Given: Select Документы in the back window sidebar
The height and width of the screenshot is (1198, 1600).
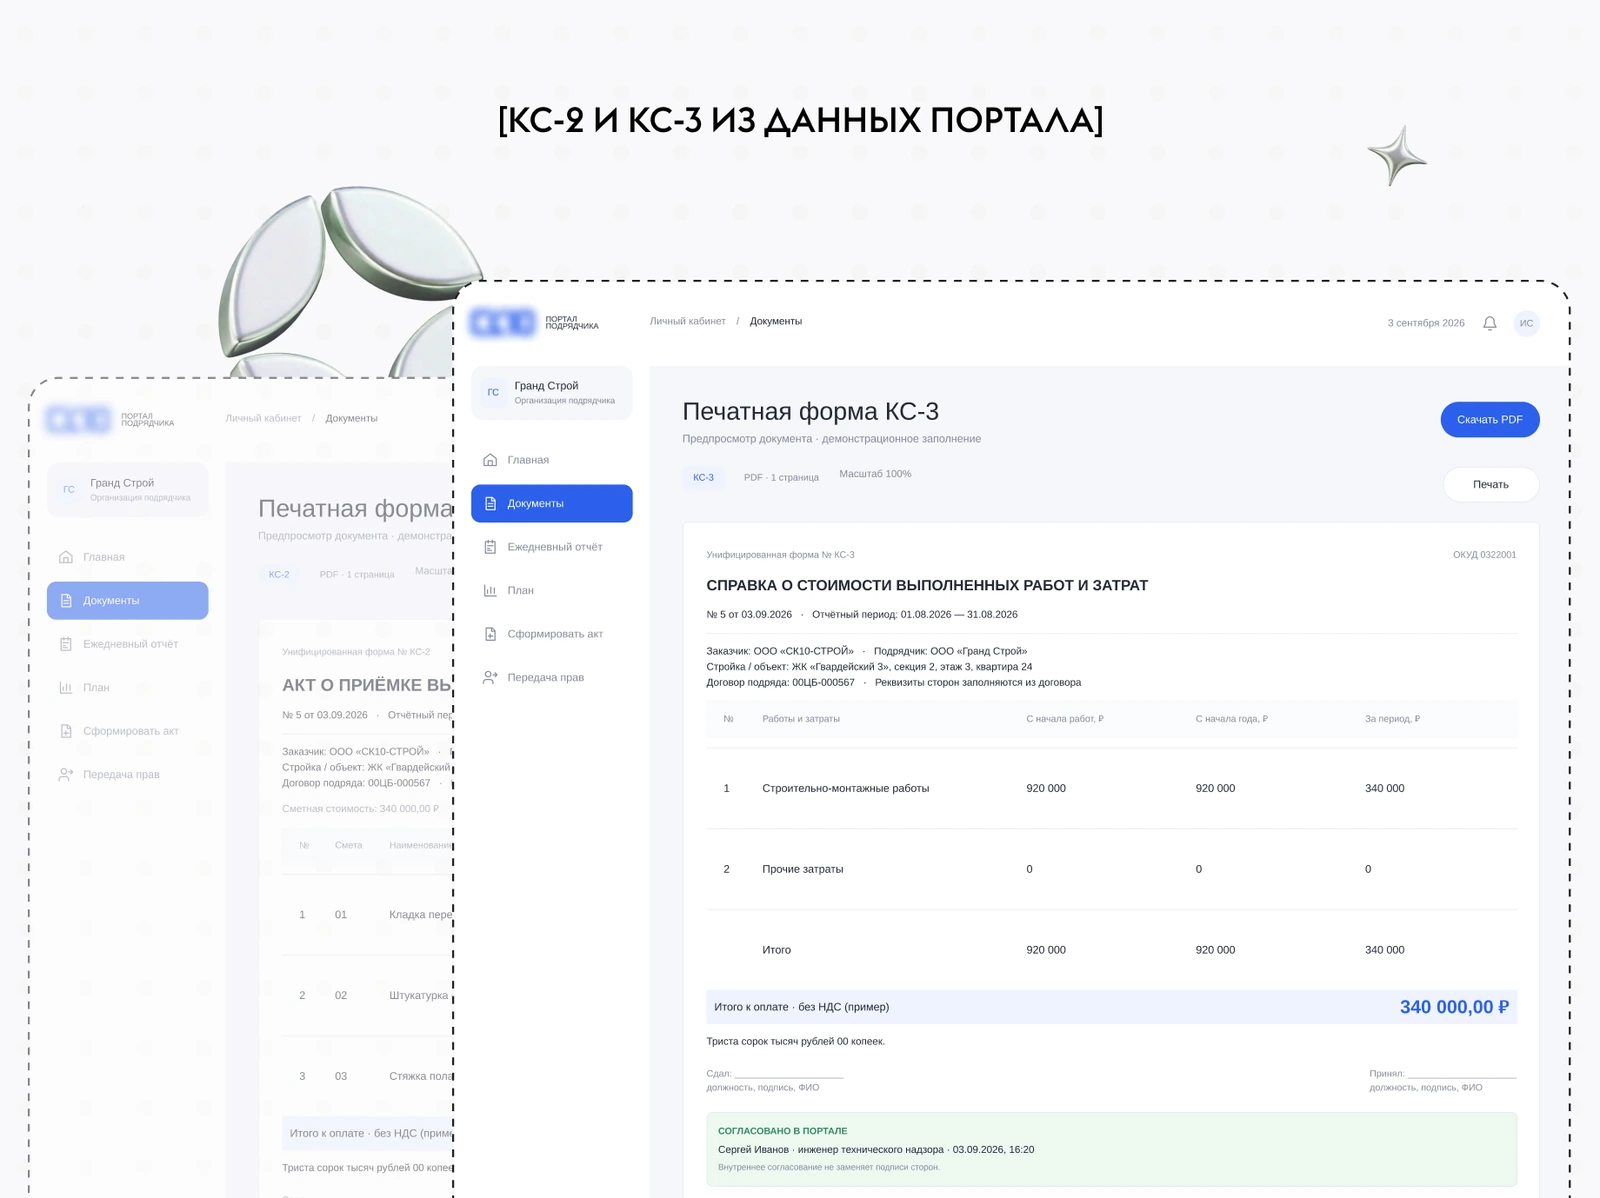Looking at the screenshot, I should tap(128, 600).
